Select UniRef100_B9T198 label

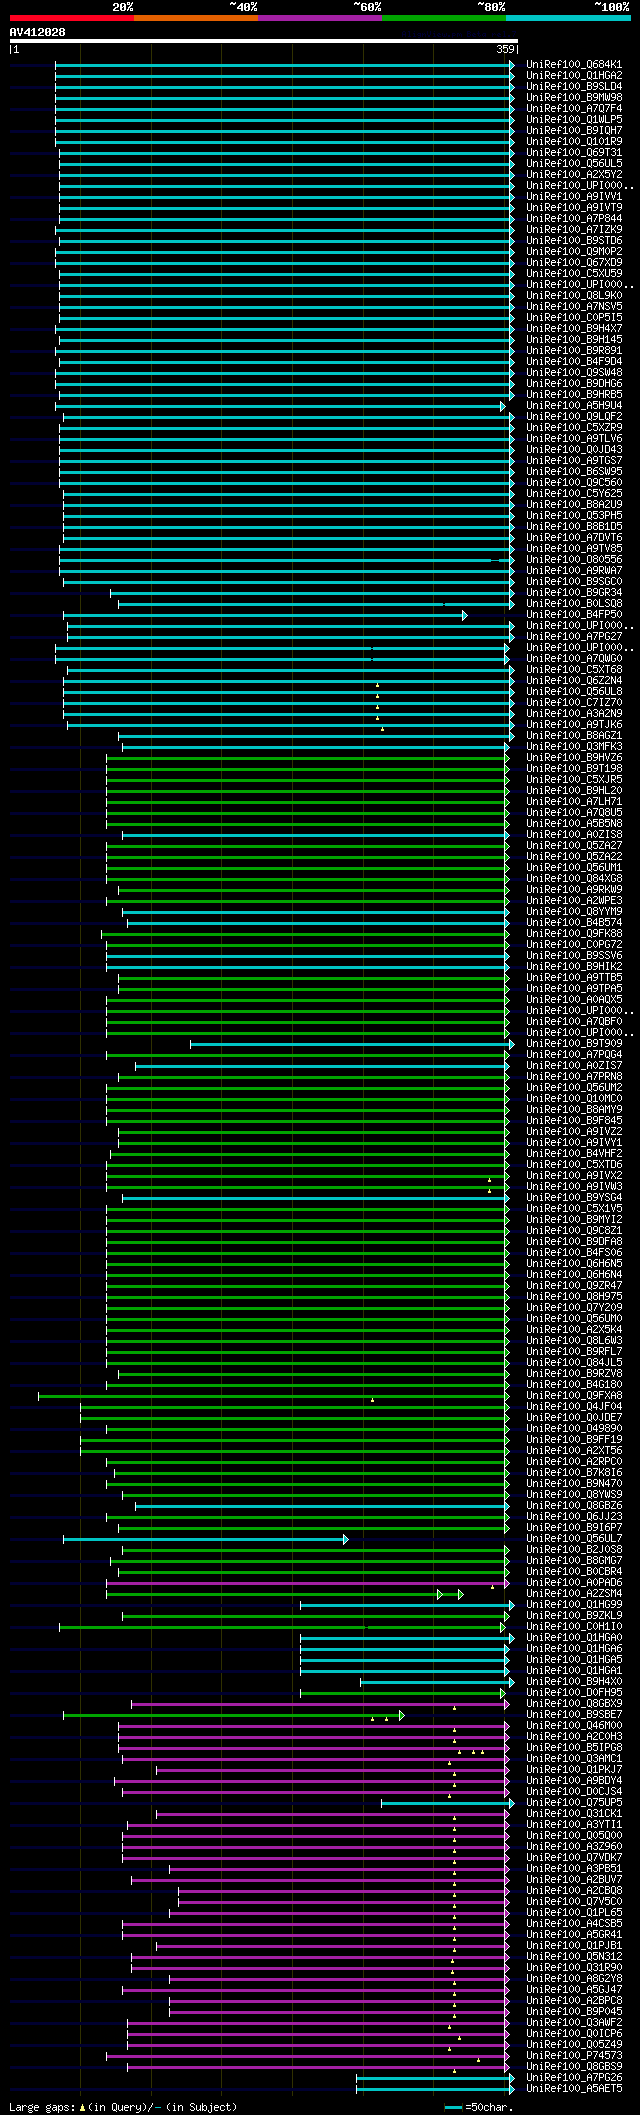pos(574,768)
